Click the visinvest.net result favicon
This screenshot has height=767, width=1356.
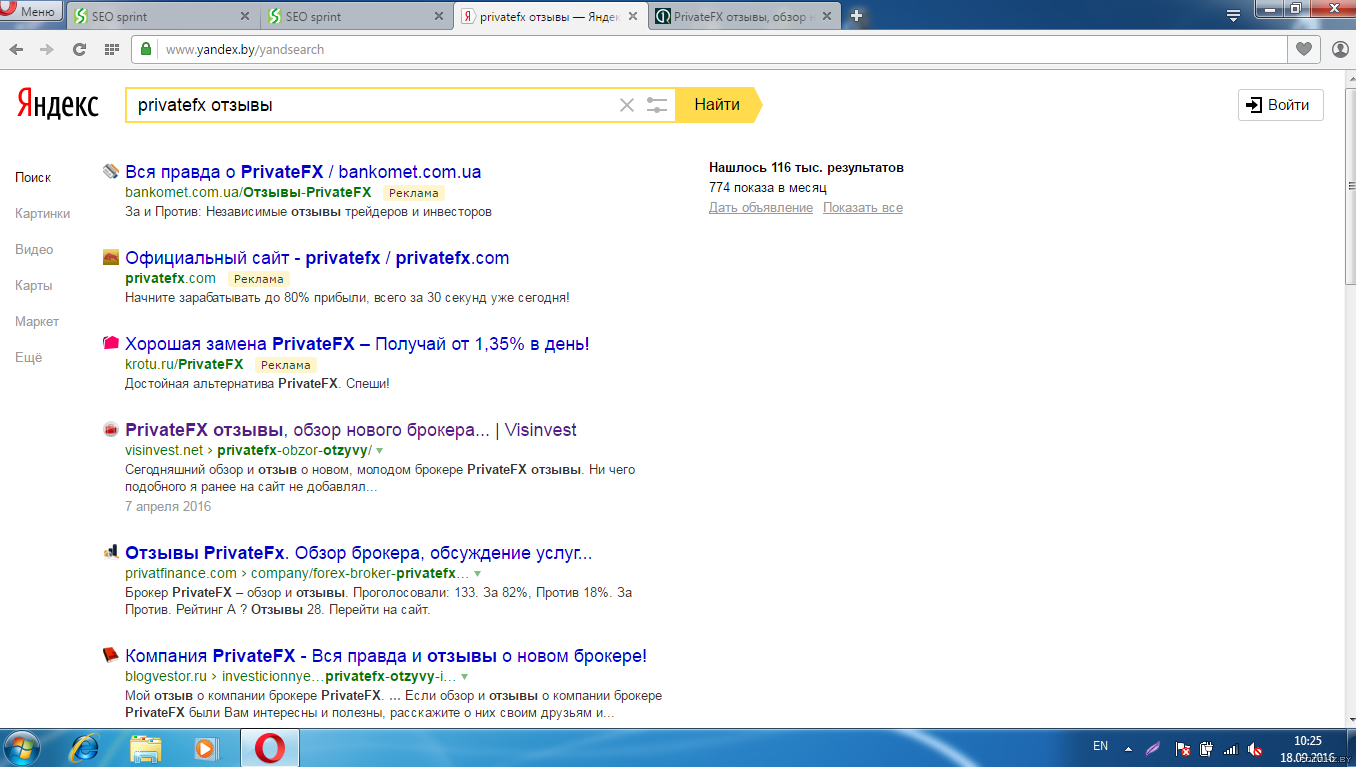click(x=111, y=429)
